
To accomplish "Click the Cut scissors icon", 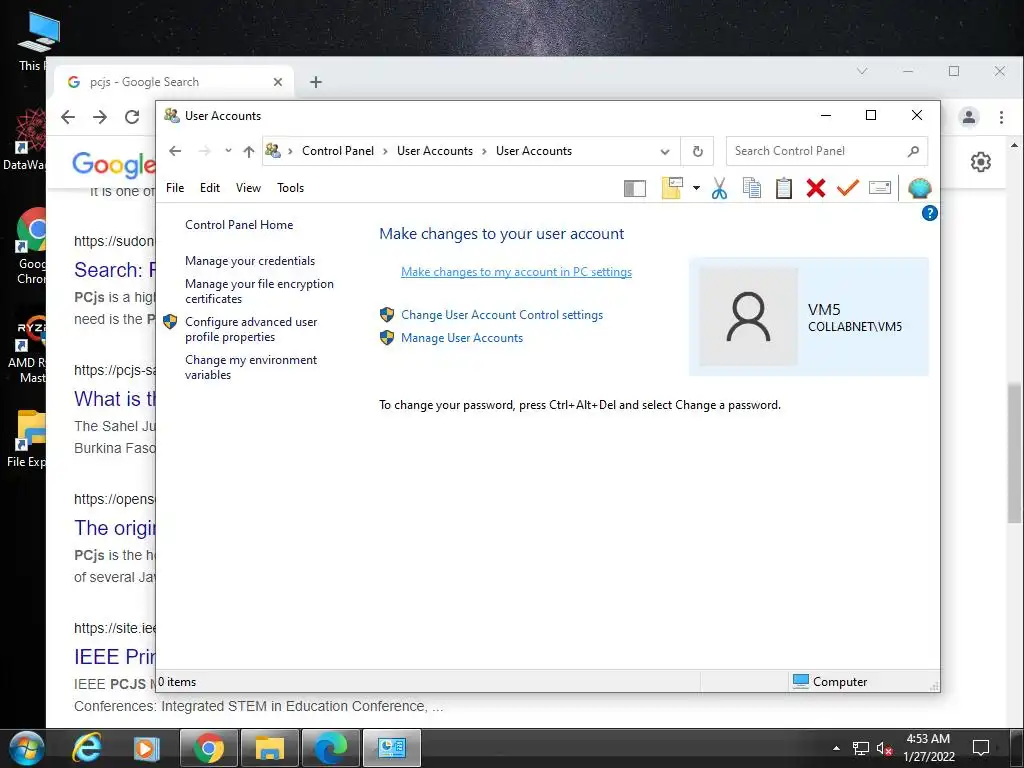I will (x=719, y=188).
